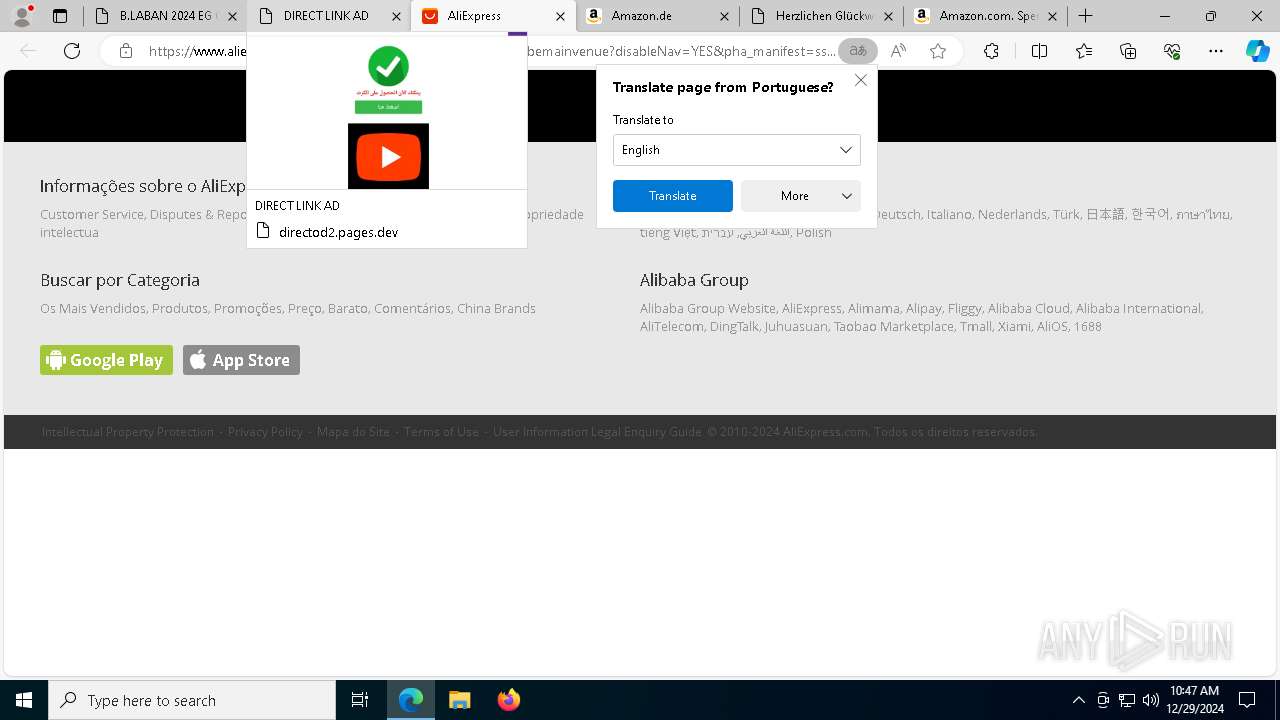Switch to Amazon.de tab
Viewport: 1280px width, 720px height.
pyautogui.click(x=656, y=16)
